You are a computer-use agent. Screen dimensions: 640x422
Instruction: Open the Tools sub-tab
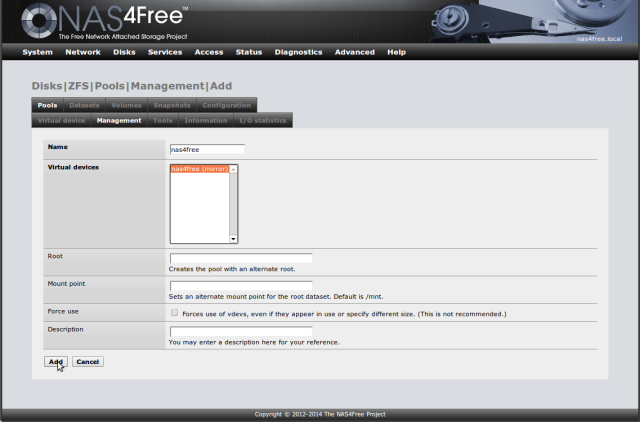click(162, 120)
